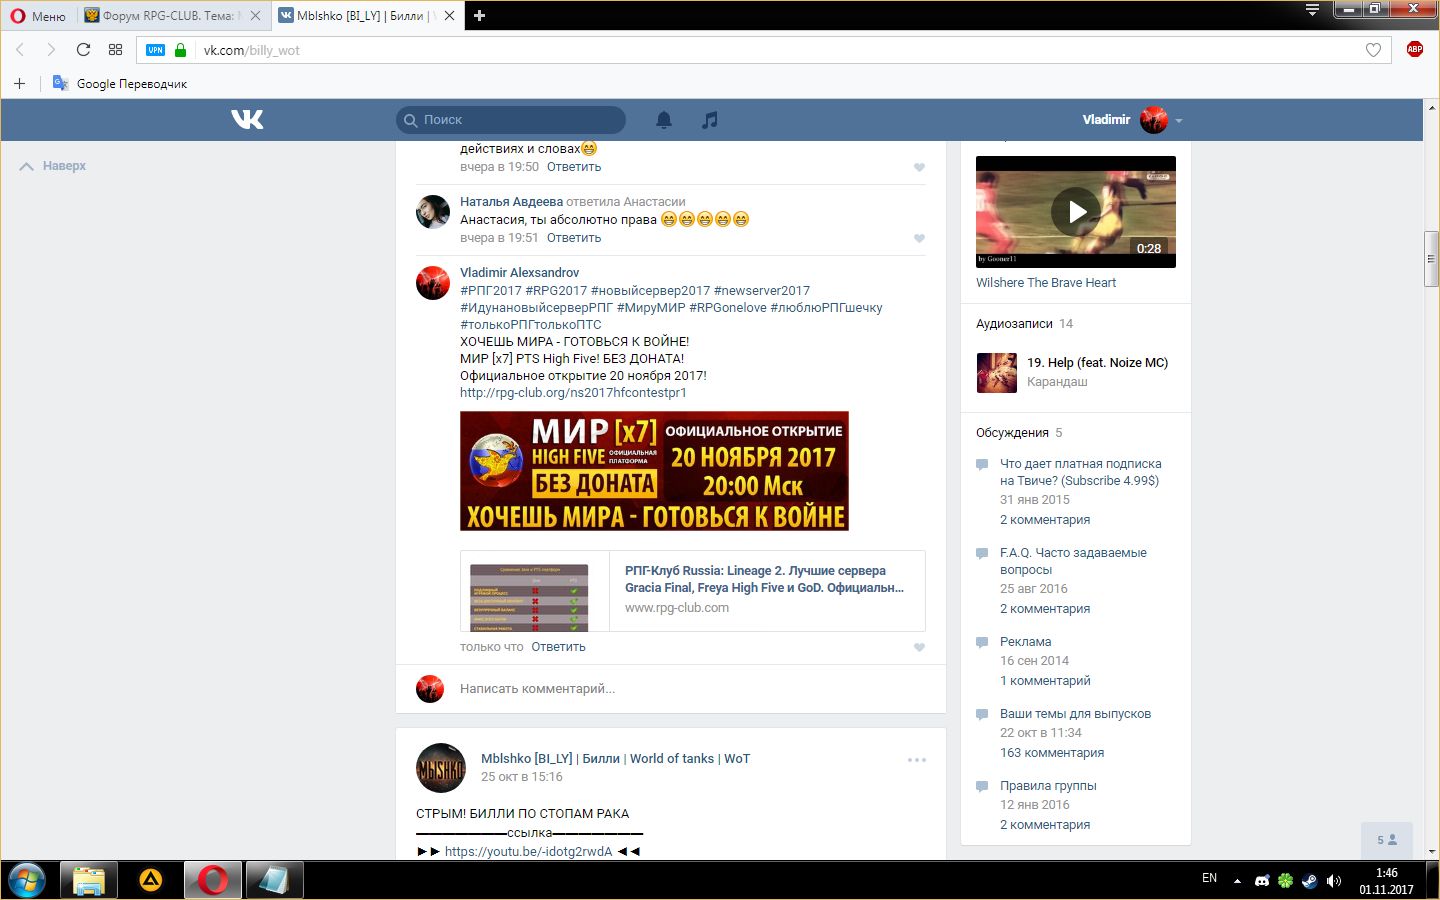This screenshot has width=1440, height=900.
Task: Open VK notifications bell
Action: [663, 120]
